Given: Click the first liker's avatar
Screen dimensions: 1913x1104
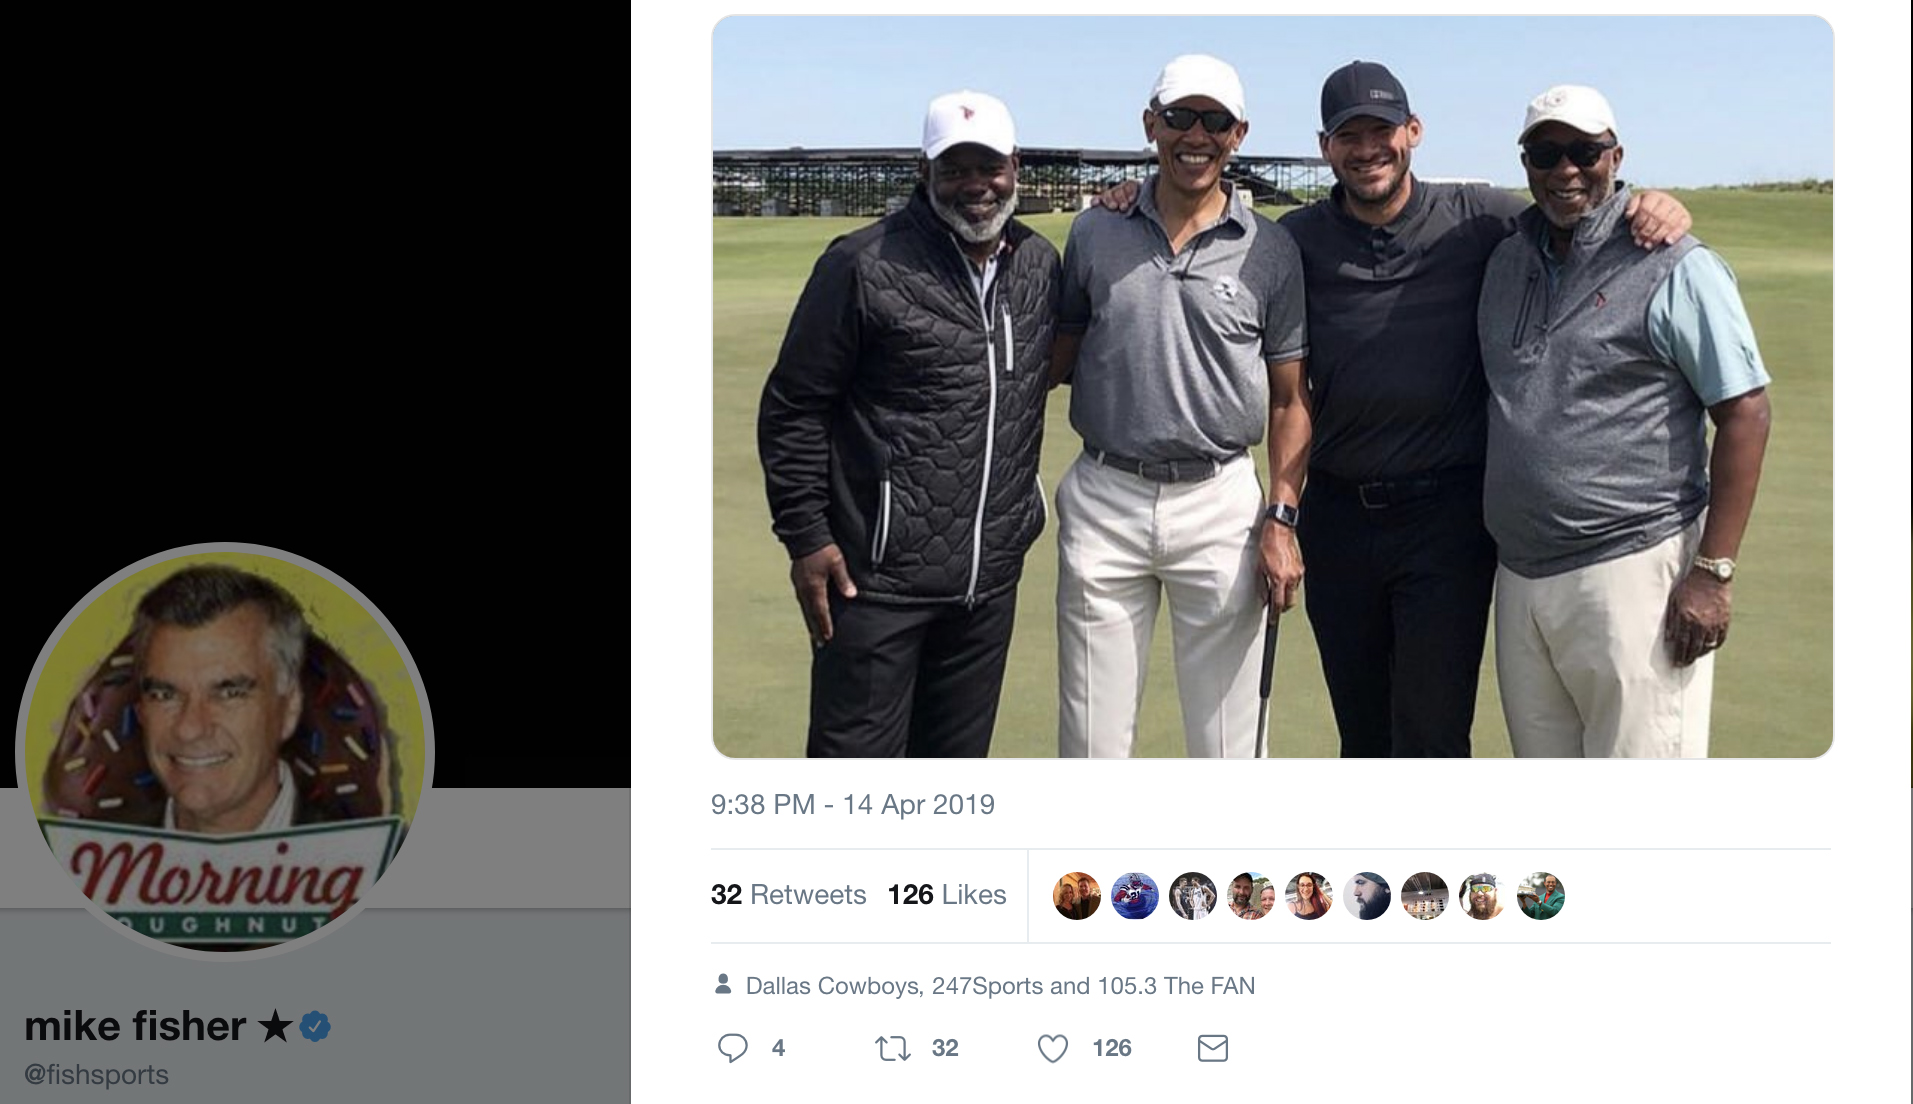Looking at the screenshot, I should point(1077,896).
